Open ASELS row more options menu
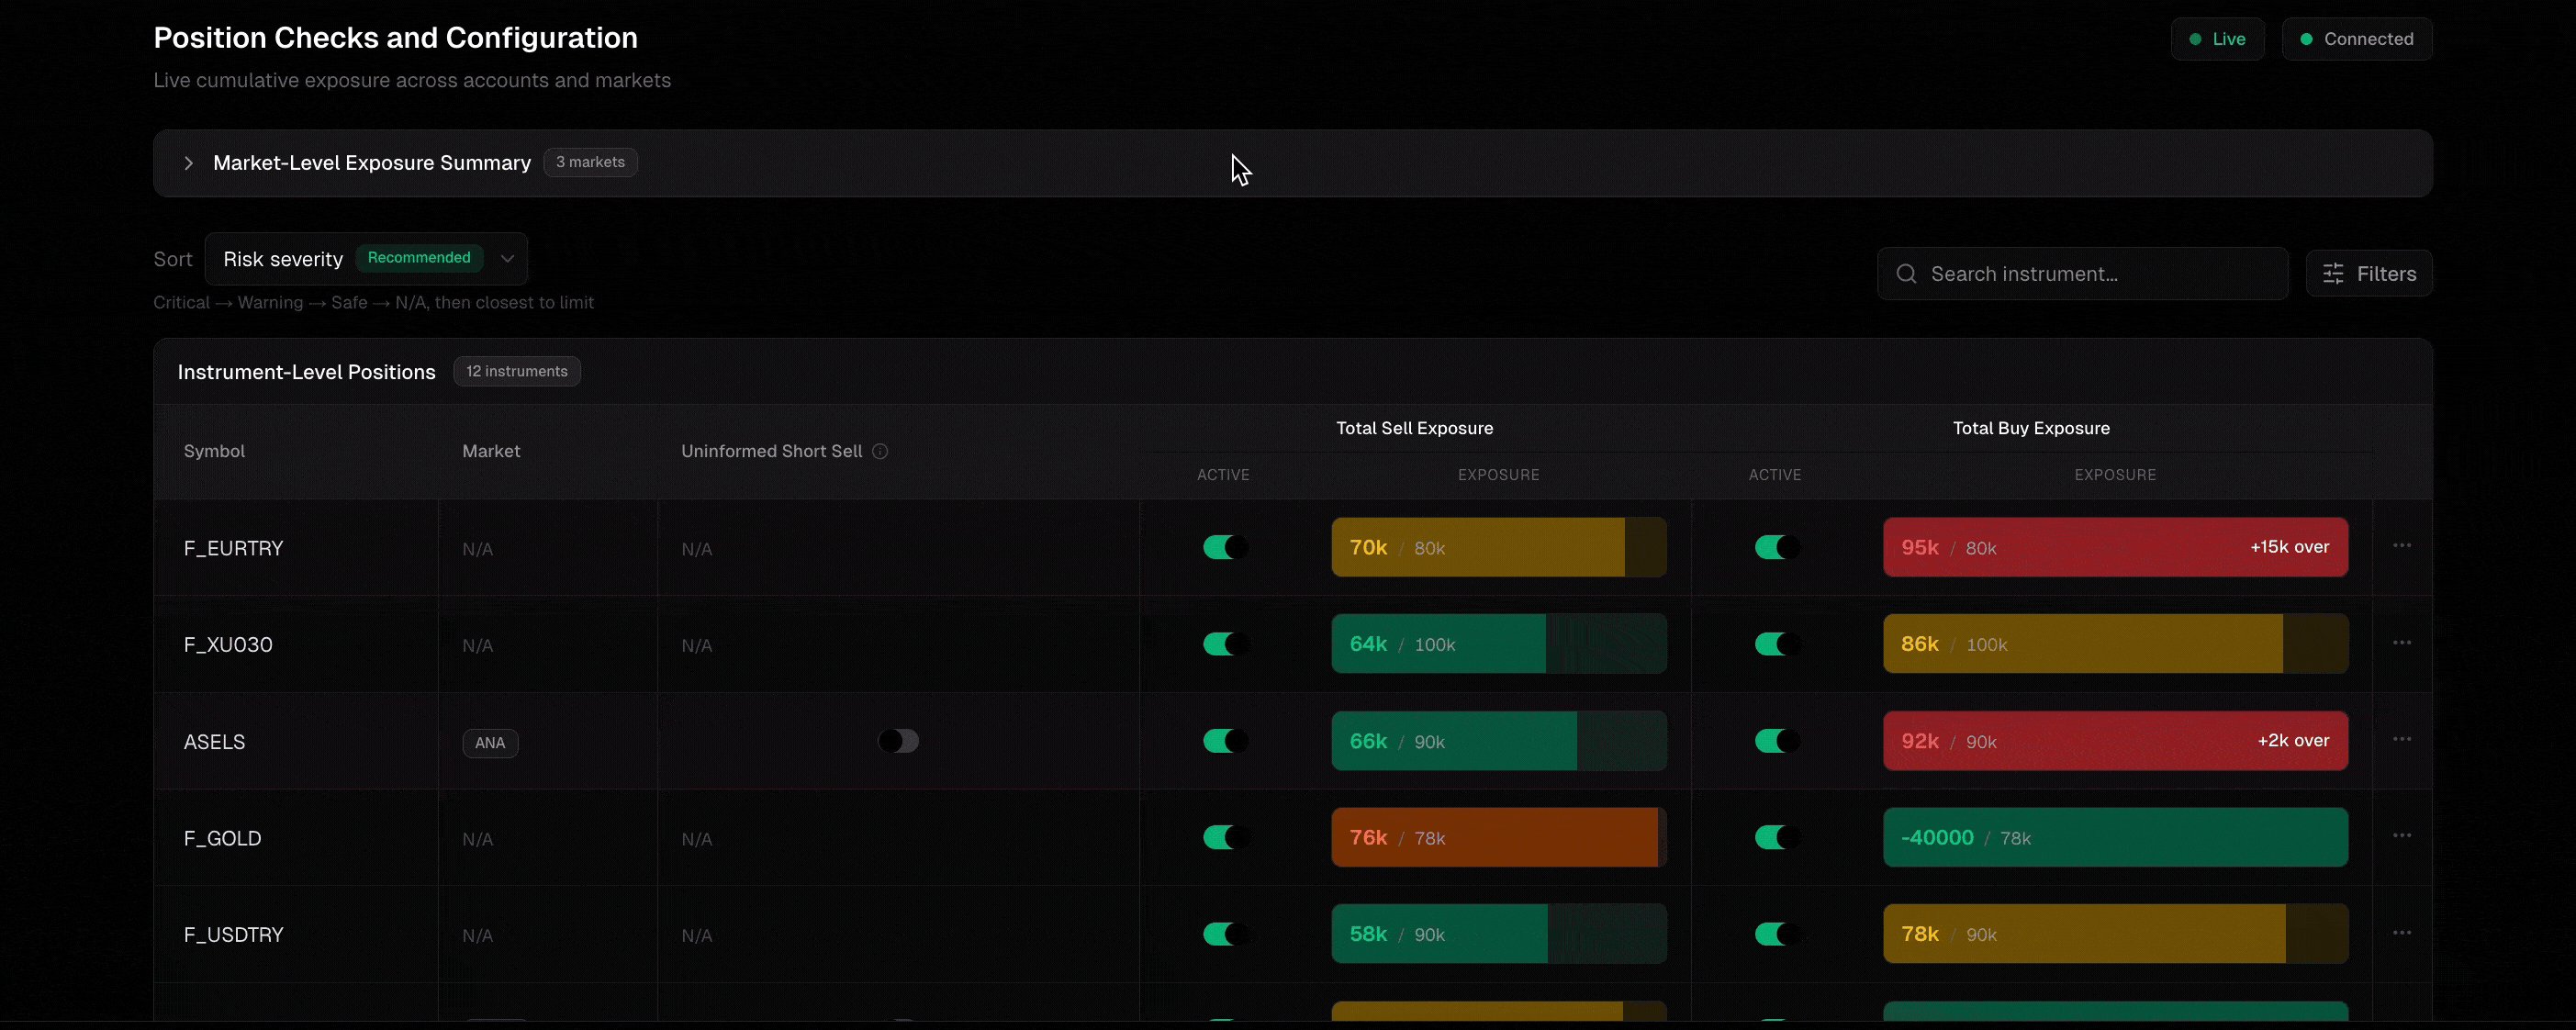The height and width of the screenshot is (1030, 2576). [2402, 740]
